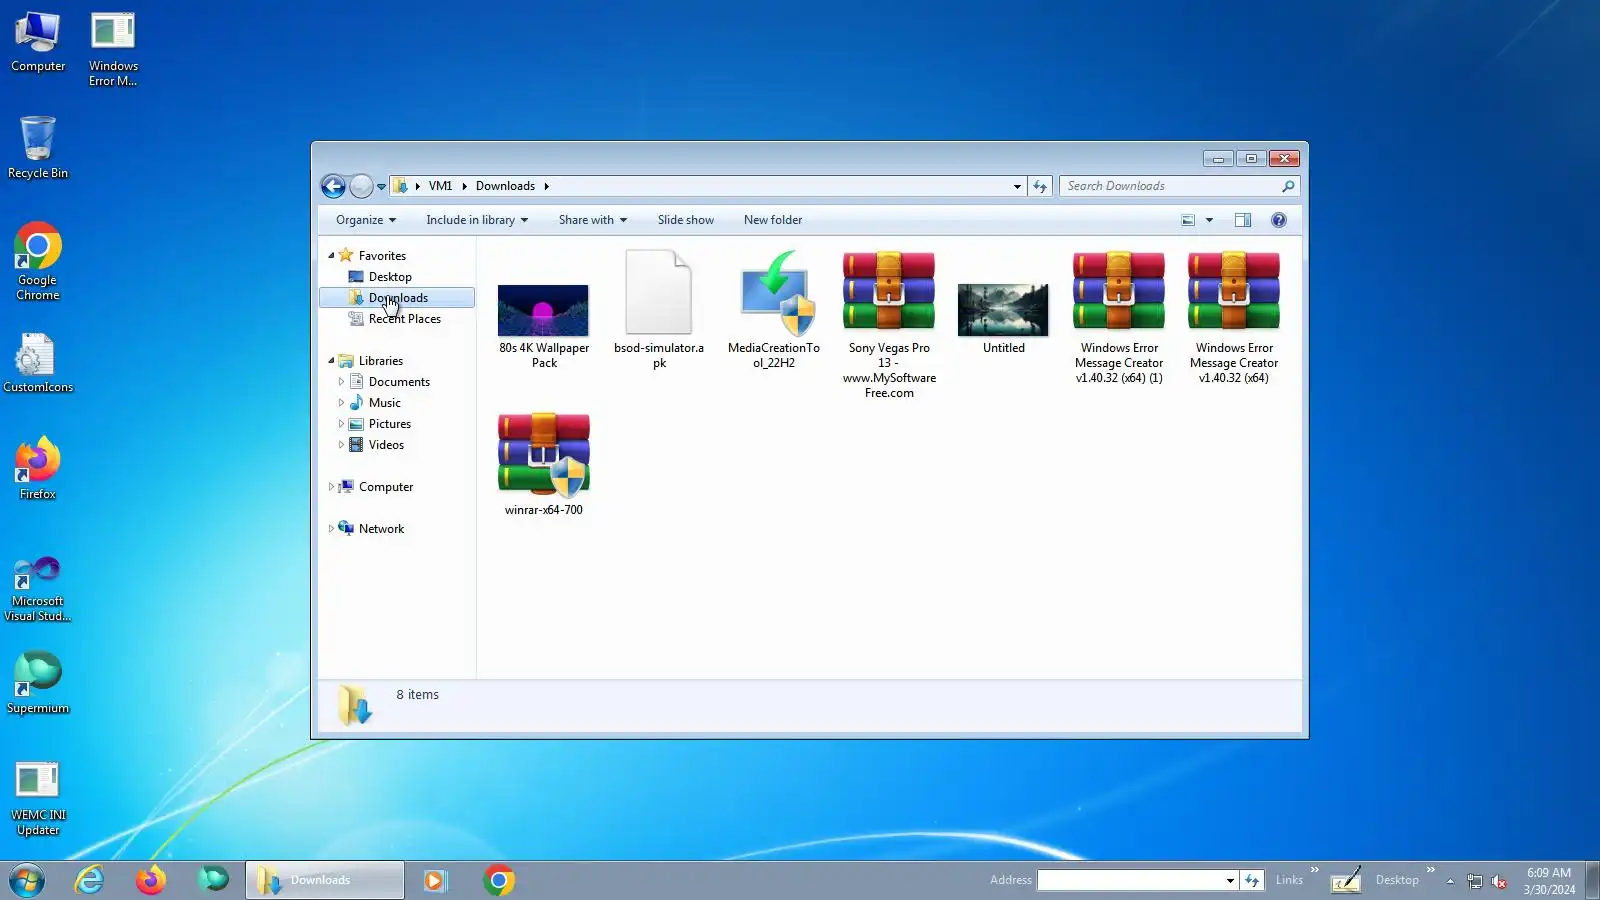The height and width of the screenshot is (900, 1600).
Task: Open the Windows Start menu
Action: coord(27,880)
